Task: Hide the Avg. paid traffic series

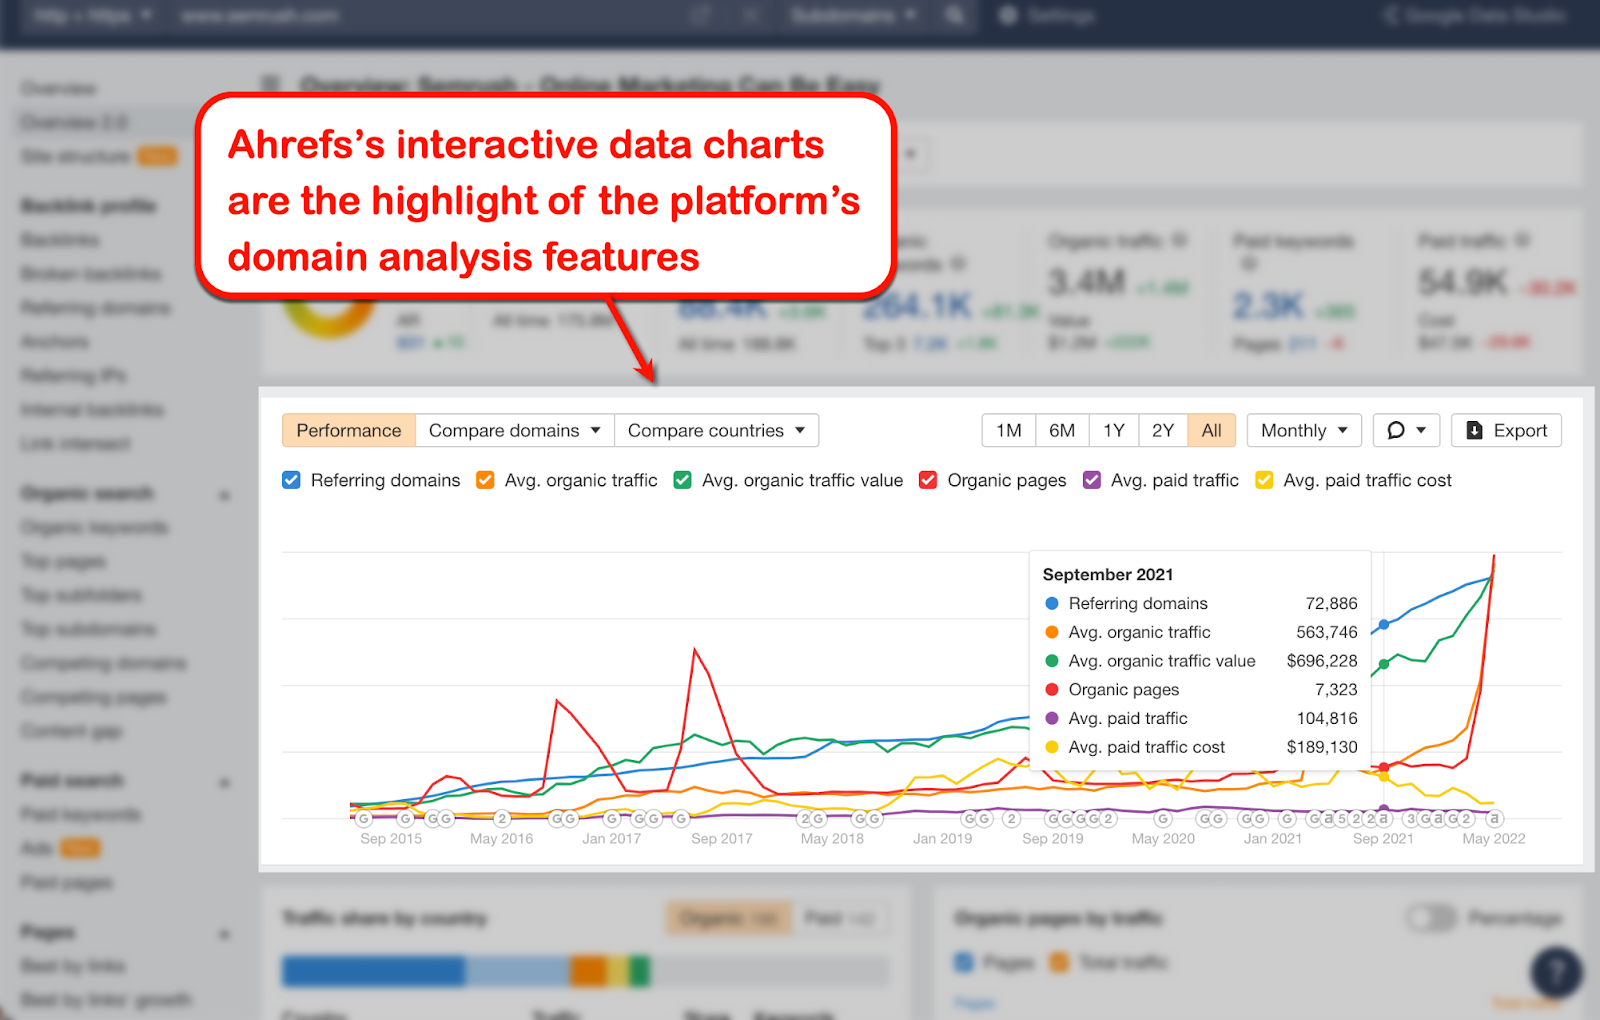Action: [1092, 480]
